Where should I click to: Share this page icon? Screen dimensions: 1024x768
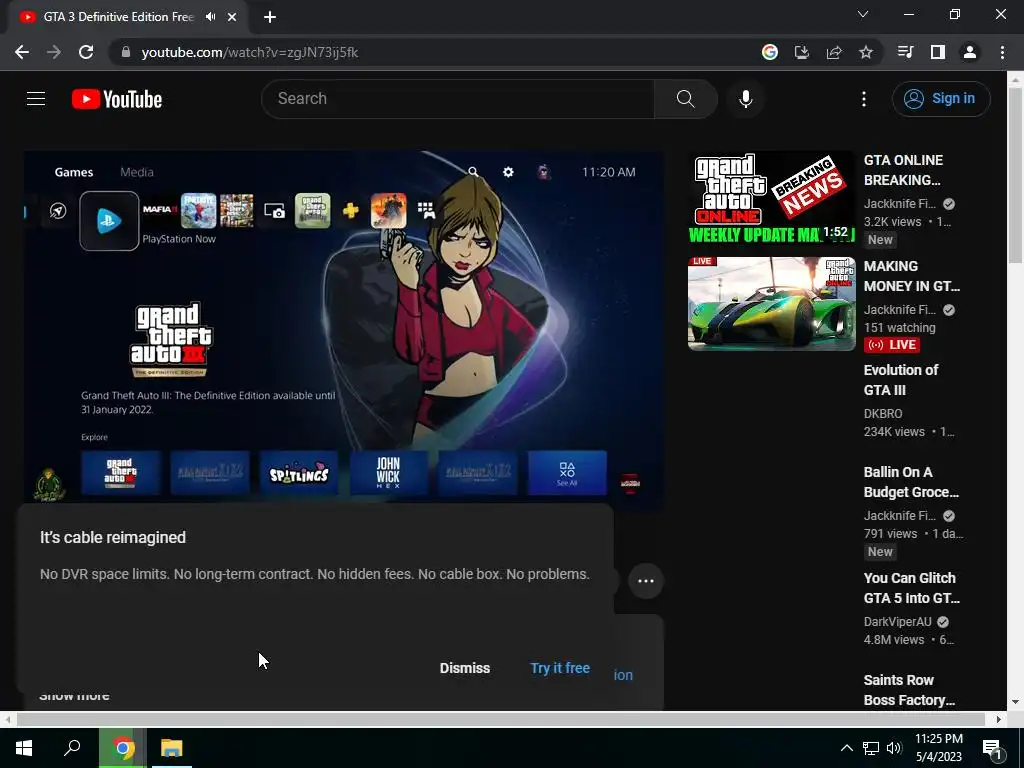click(x=834, y=52)
